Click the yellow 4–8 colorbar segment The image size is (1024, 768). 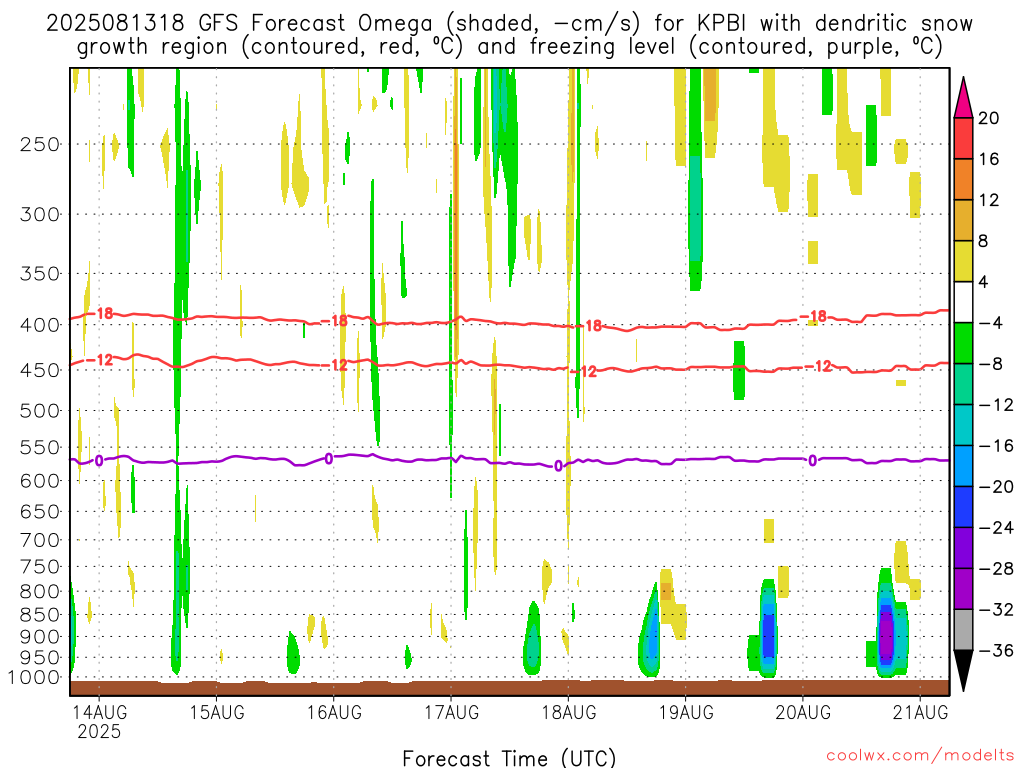963,261
